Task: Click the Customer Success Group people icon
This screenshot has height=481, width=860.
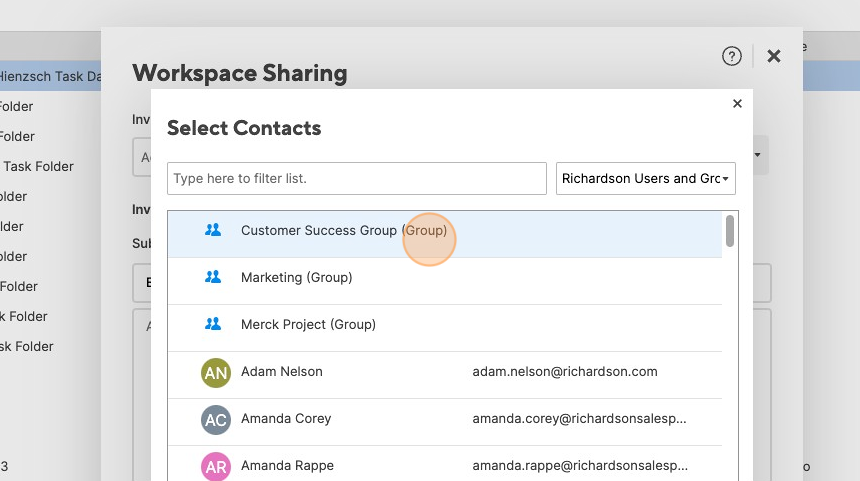Action: tap(212, 230)
